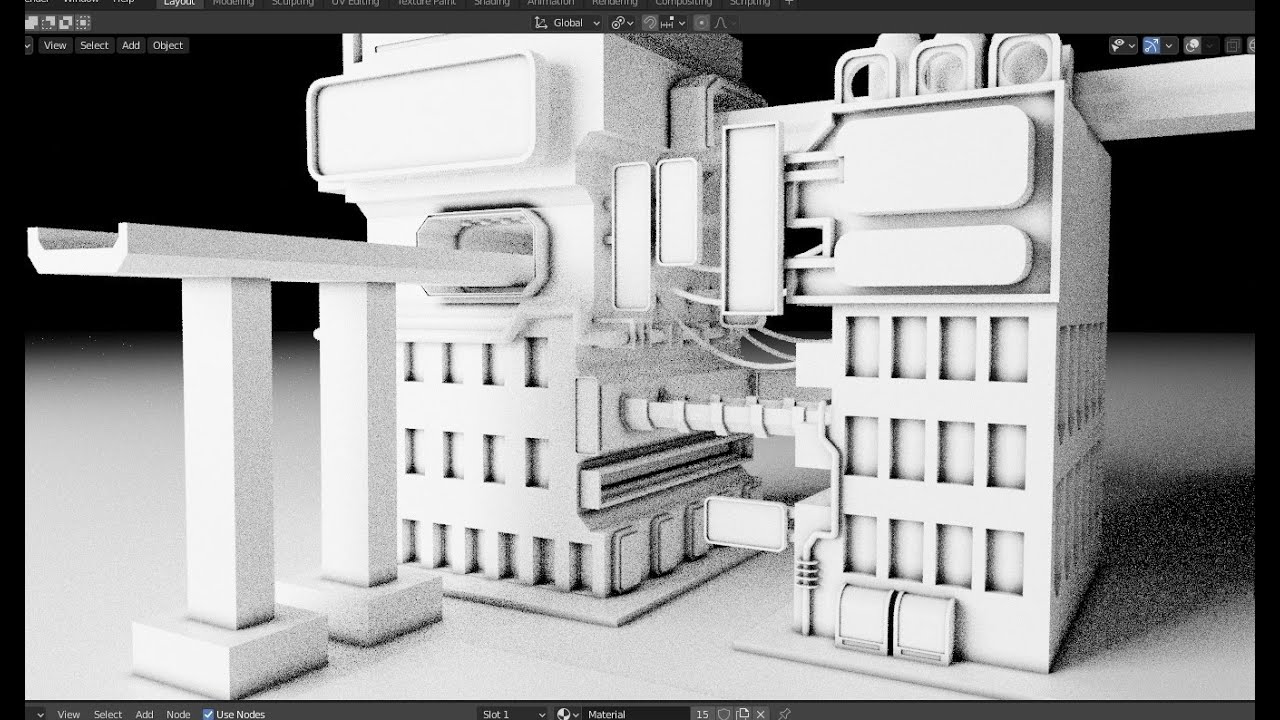Open the Object menu

pos(168,45)
